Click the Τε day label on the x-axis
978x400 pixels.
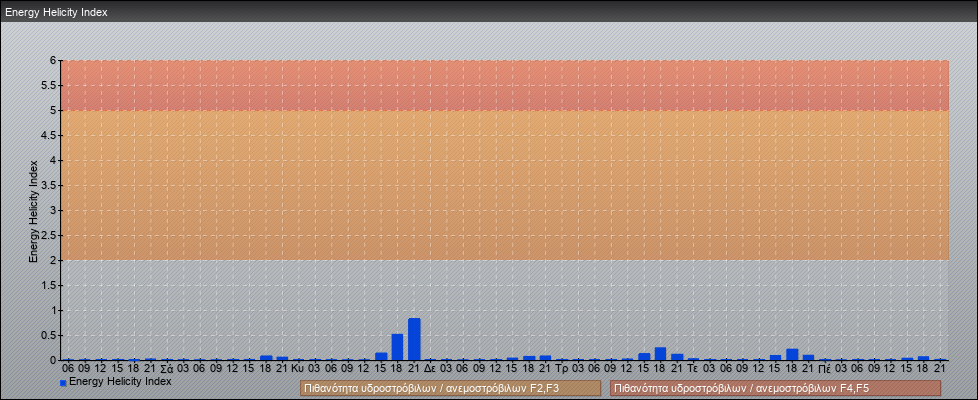click(x=692, y=369)
